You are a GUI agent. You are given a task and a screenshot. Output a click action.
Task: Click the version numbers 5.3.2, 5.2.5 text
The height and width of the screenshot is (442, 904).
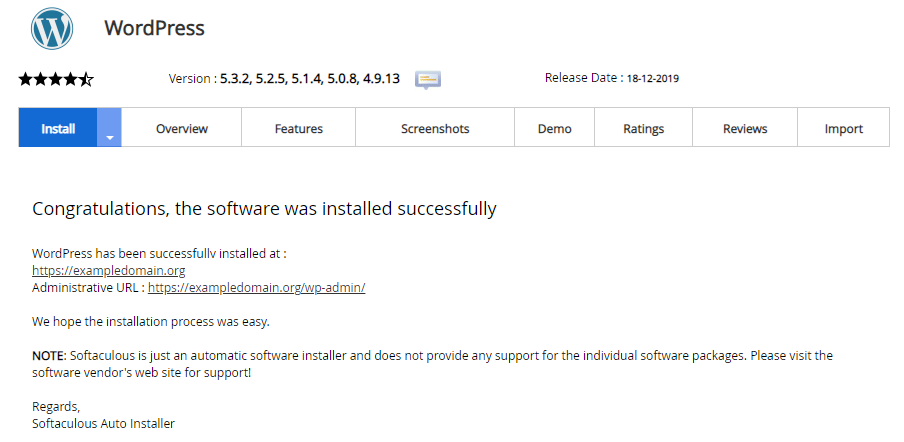pyautogui.click(x=310, y=78)
